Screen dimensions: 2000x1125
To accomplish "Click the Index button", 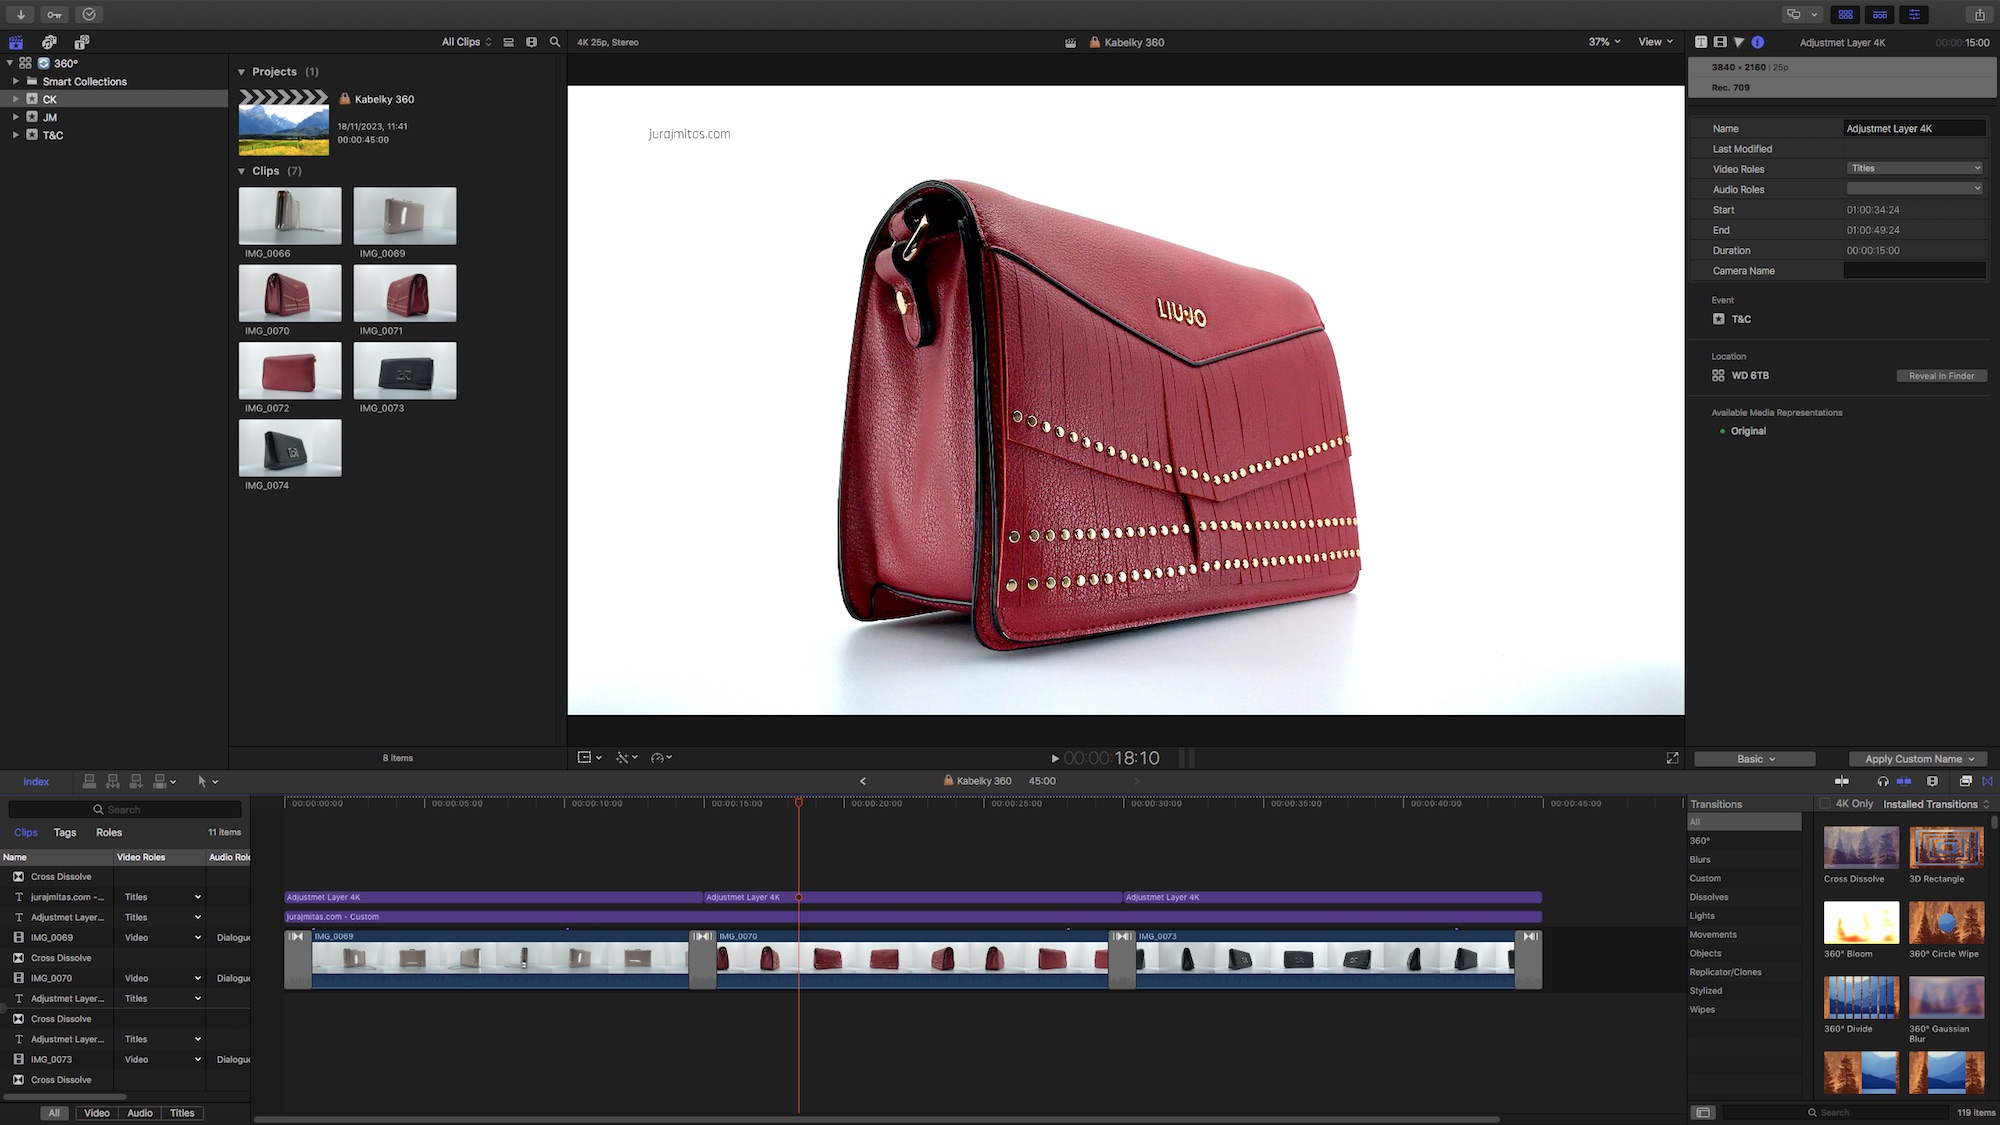I will [36, 782].
